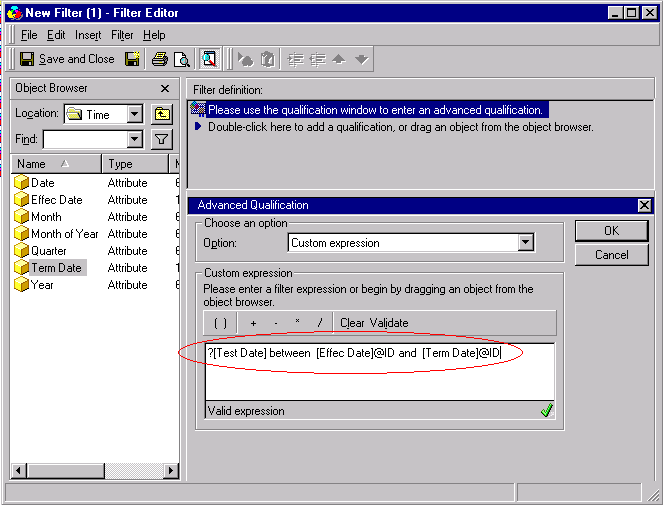The height and width of the screenshot is (505, 663).
Task: Open the Option dropdown arrow
Action: [x=526, y=243]
